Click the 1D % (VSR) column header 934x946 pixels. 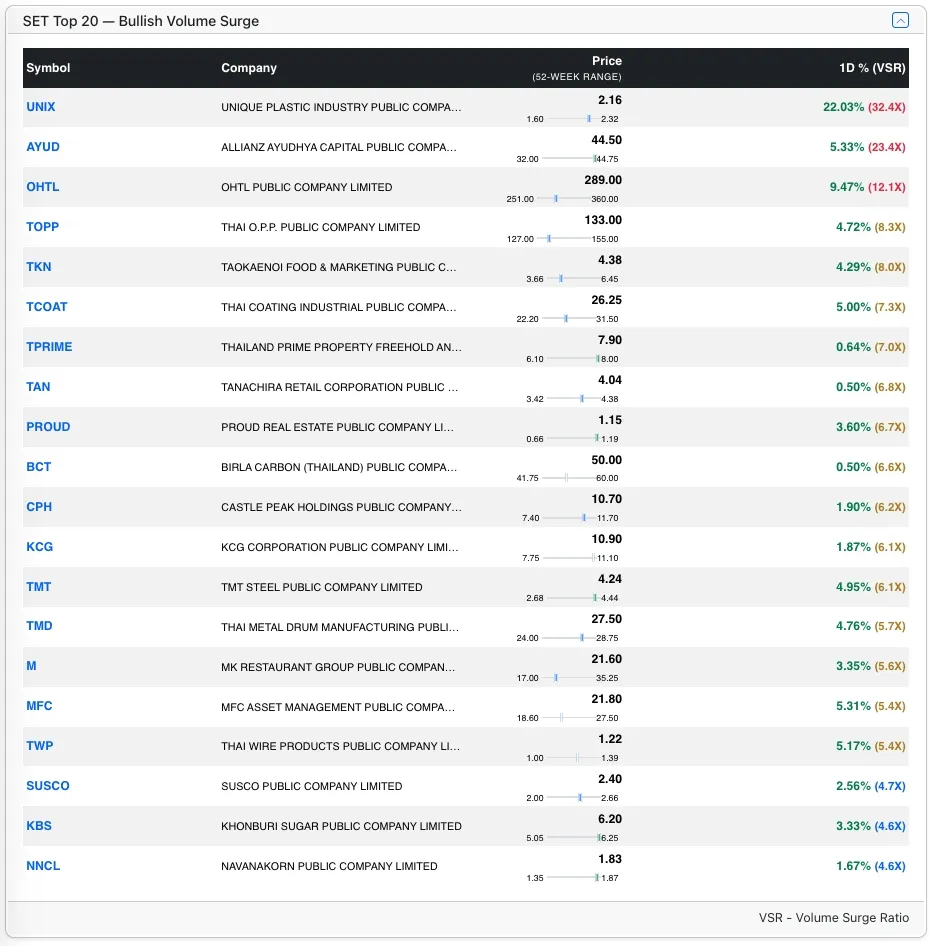[872, 68]
